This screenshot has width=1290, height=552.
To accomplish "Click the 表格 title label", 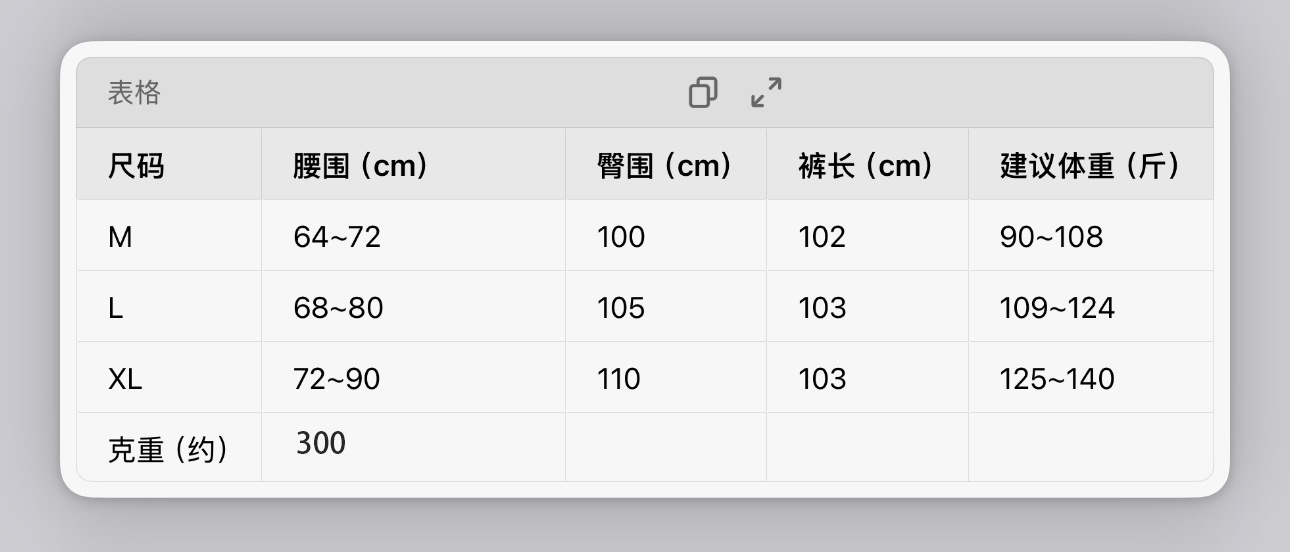I will point(134,93).
